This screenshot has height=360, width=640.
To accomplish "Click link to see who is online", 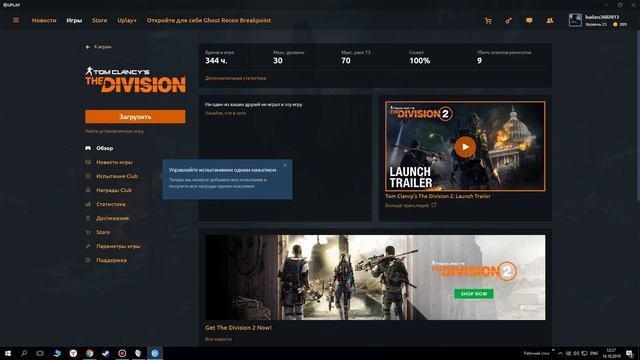I will [x=225, y=113].
